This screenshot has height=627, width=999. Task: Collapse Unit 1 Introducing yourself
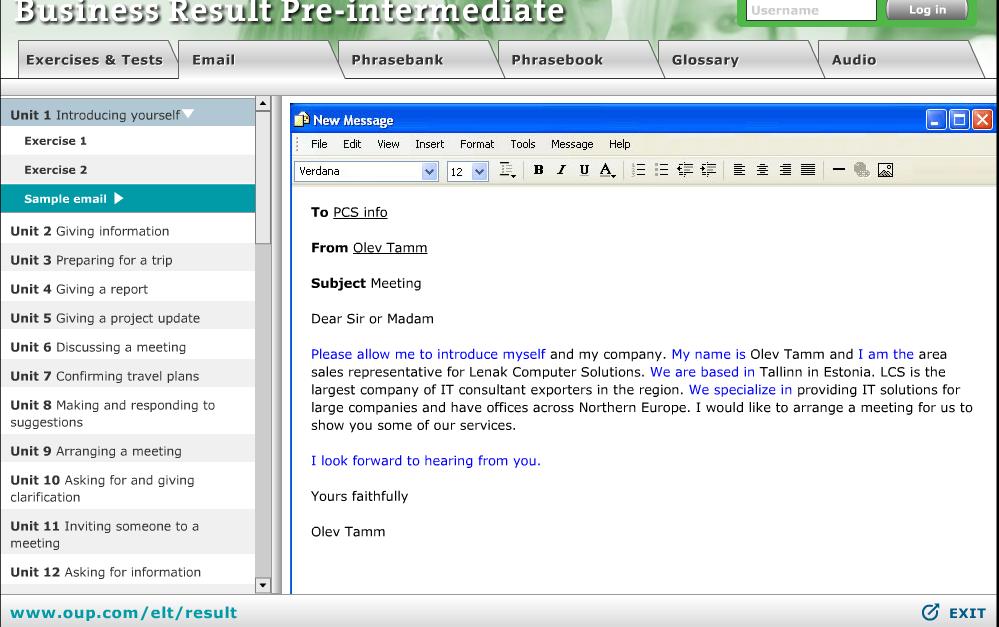(x=128, y=115)
